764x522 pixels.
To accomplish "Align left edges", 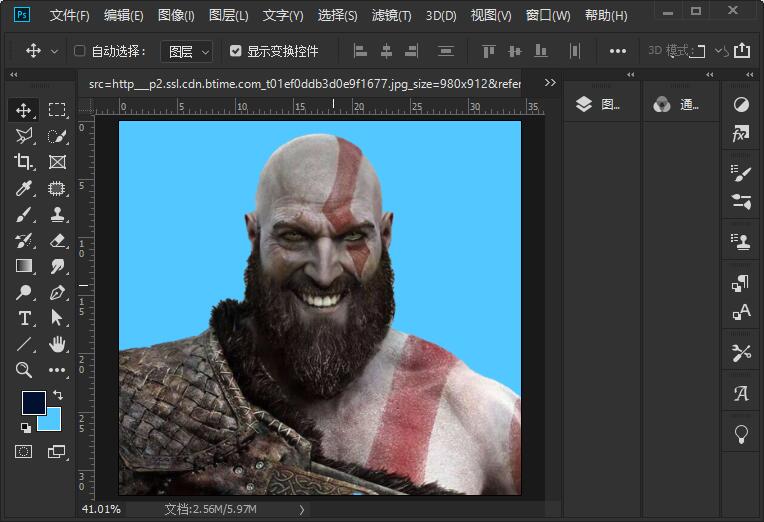I will (x=360, y=51).
